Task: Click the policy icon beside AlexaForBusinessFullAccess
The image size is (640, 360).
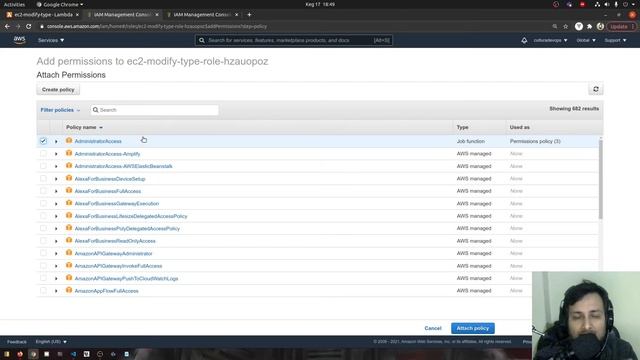Action: (69, 191)
